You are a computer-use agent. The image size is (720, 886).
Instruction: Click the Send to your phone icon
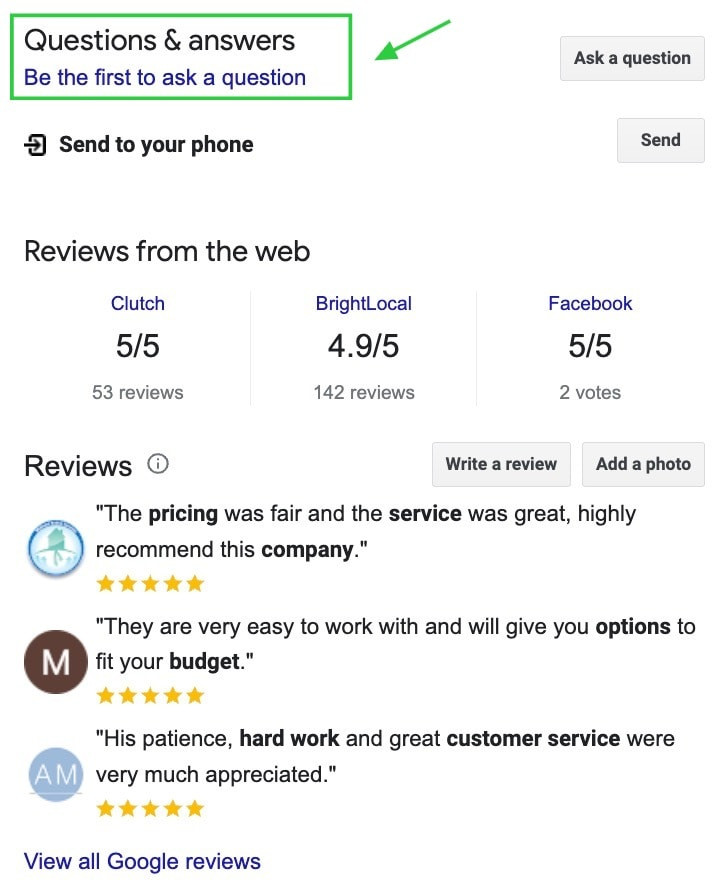pyautogui.click(x=35, y=145)
